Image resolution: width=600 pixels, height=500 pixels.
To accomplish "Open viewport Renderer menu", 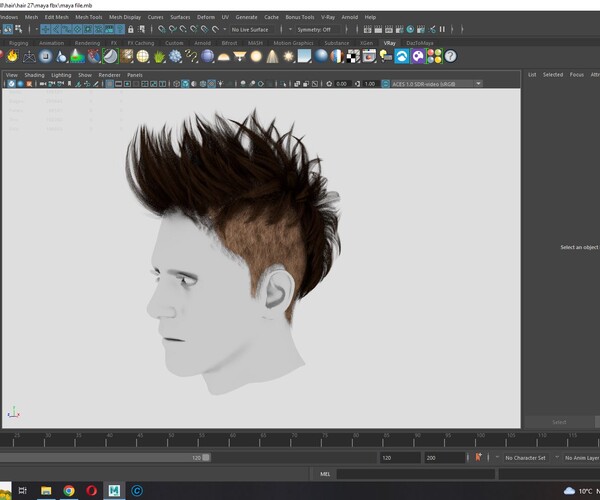I will point(109,75).
